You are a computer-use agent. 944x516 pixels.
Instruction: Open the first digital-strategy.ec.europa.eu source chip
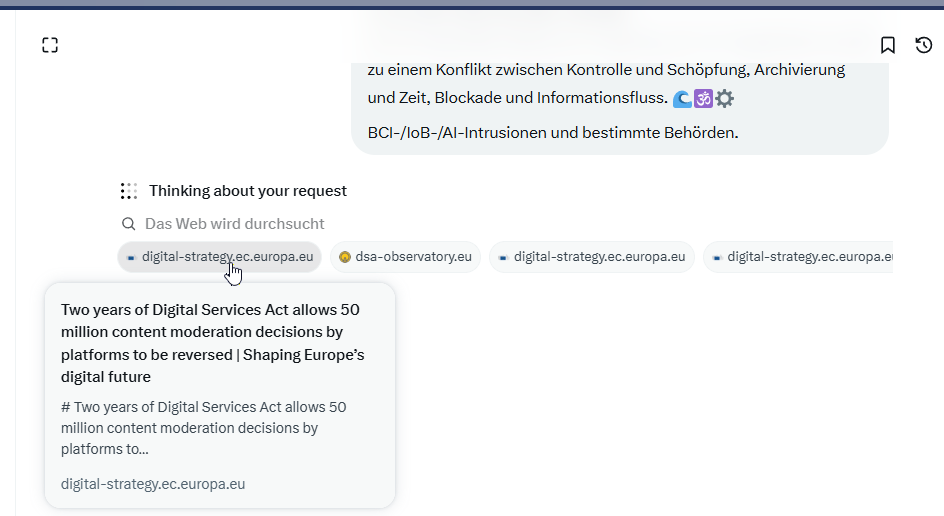pyautogui.click(x=220, y=257)
